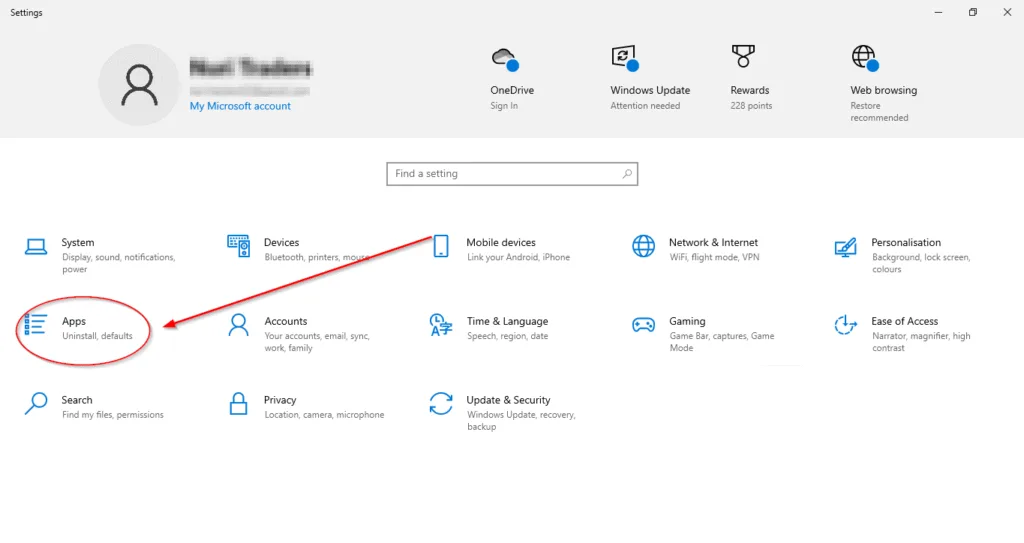This screenshot has height=543, width=1024.
Task: Open the Apps list icon
Action: tap(36, 325)
